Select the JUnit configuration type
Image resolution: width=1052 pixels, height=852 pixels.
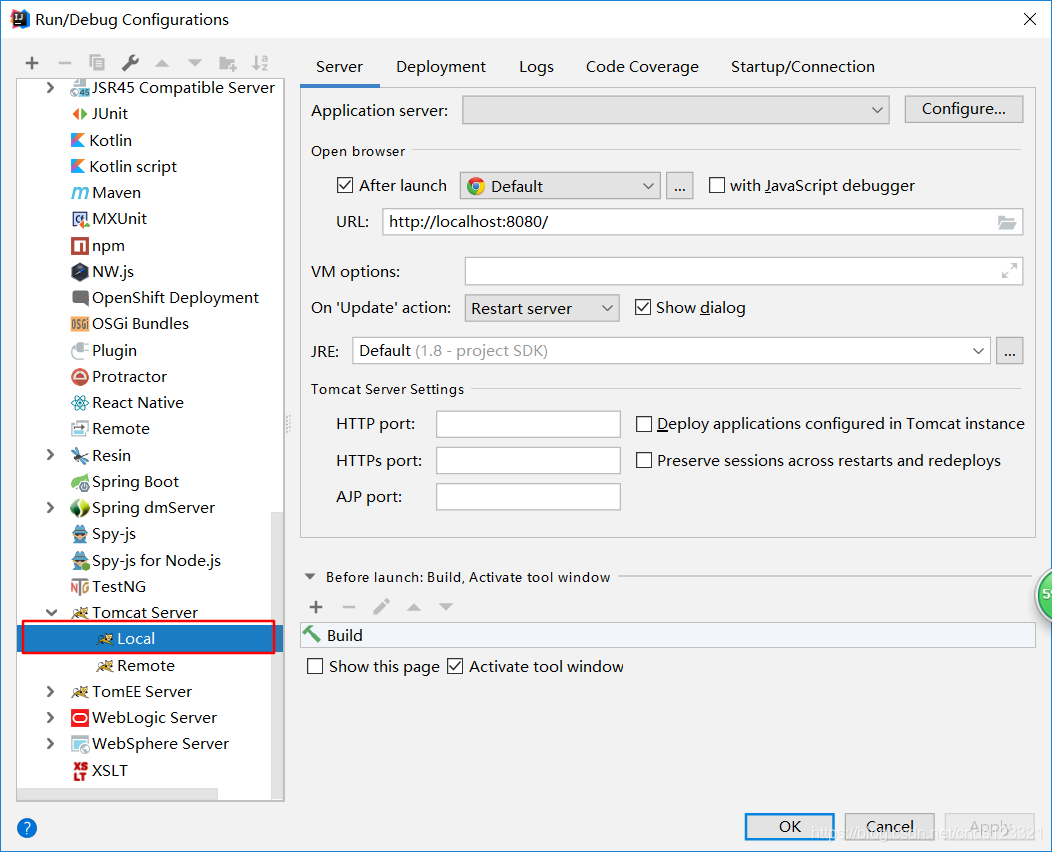click(x=99, y=113)
